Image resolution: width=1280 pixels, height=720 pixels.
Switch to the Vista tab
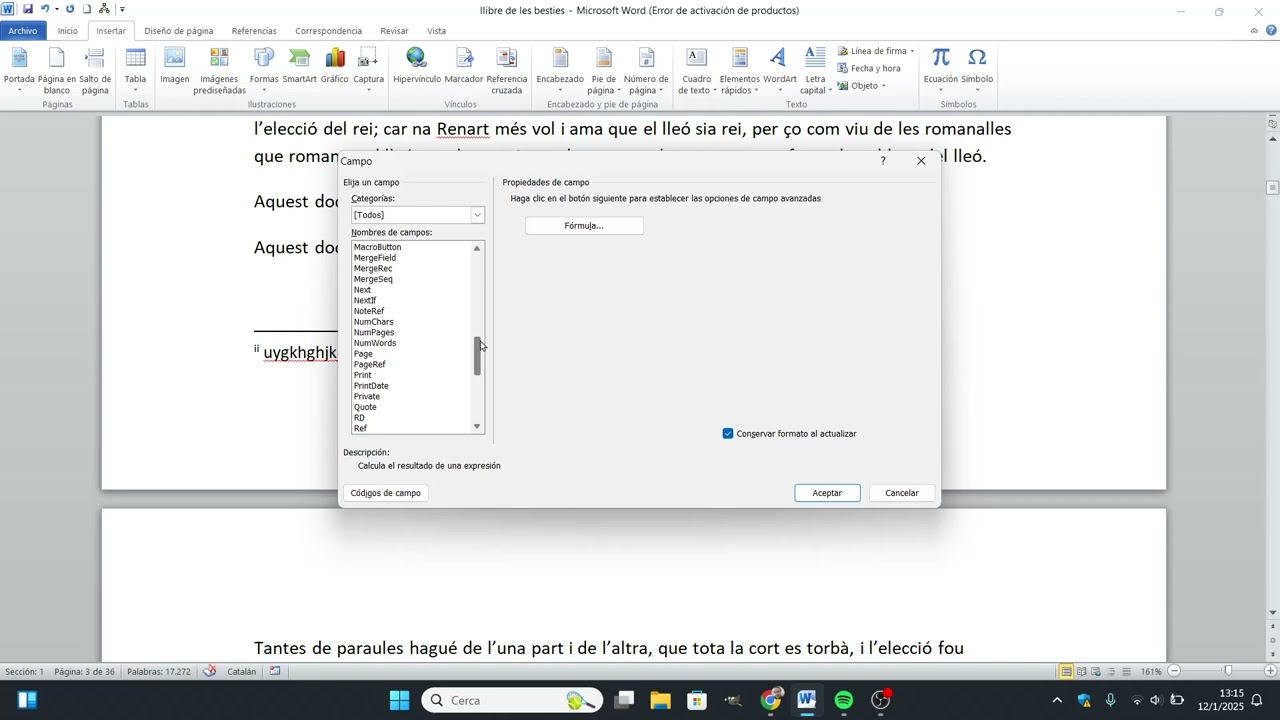tap(437, 31)
